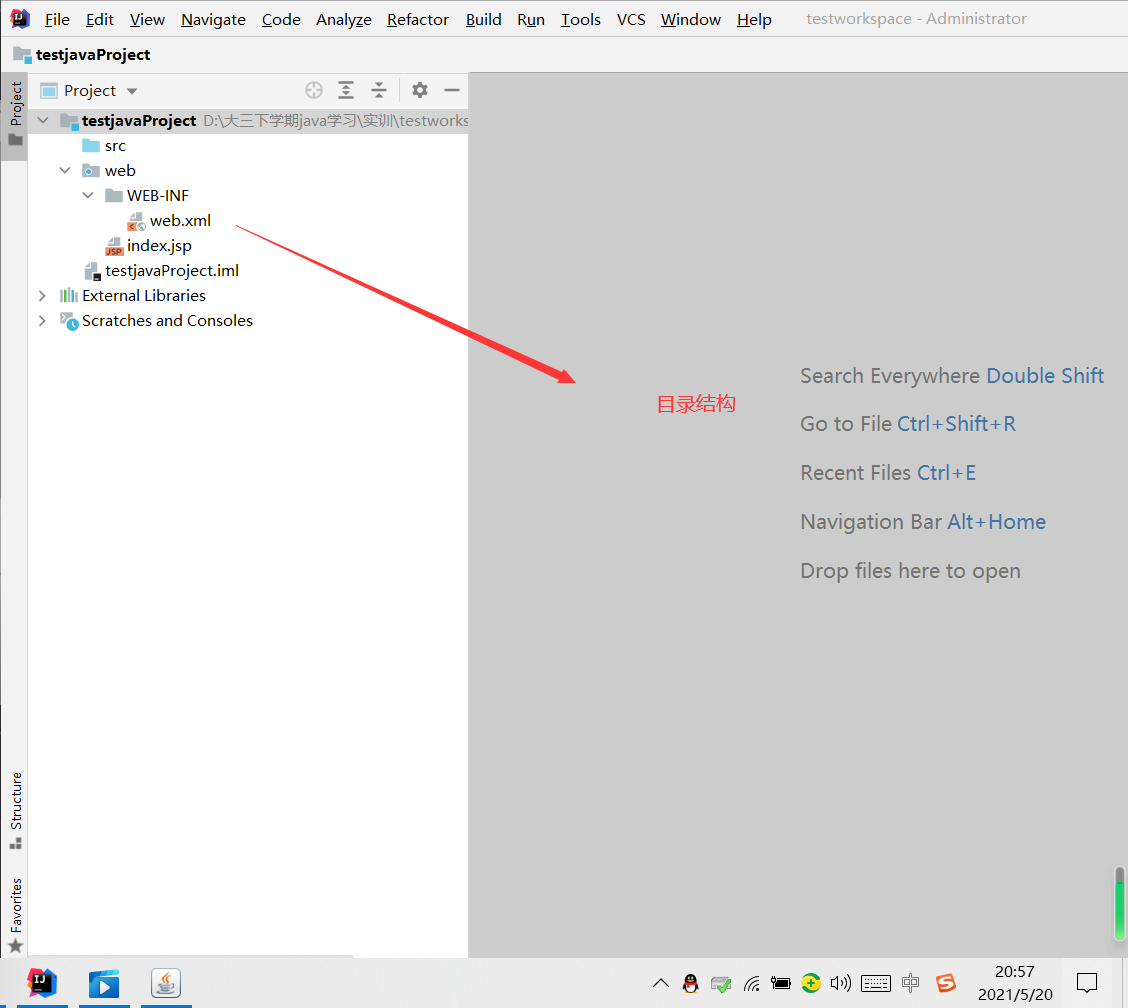Open the VCS menu
The height and width of the screenshot is (1008, 1128).
(x=631, y=19)
